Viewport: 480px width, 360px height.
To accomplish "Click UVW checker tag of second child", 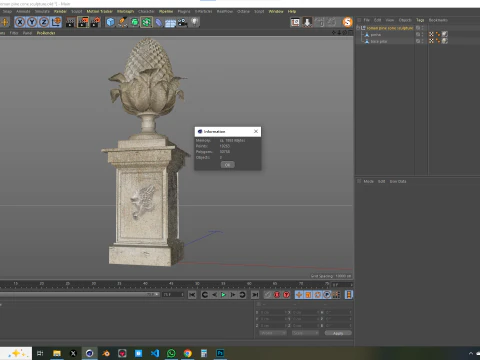I will click(431, 41).
